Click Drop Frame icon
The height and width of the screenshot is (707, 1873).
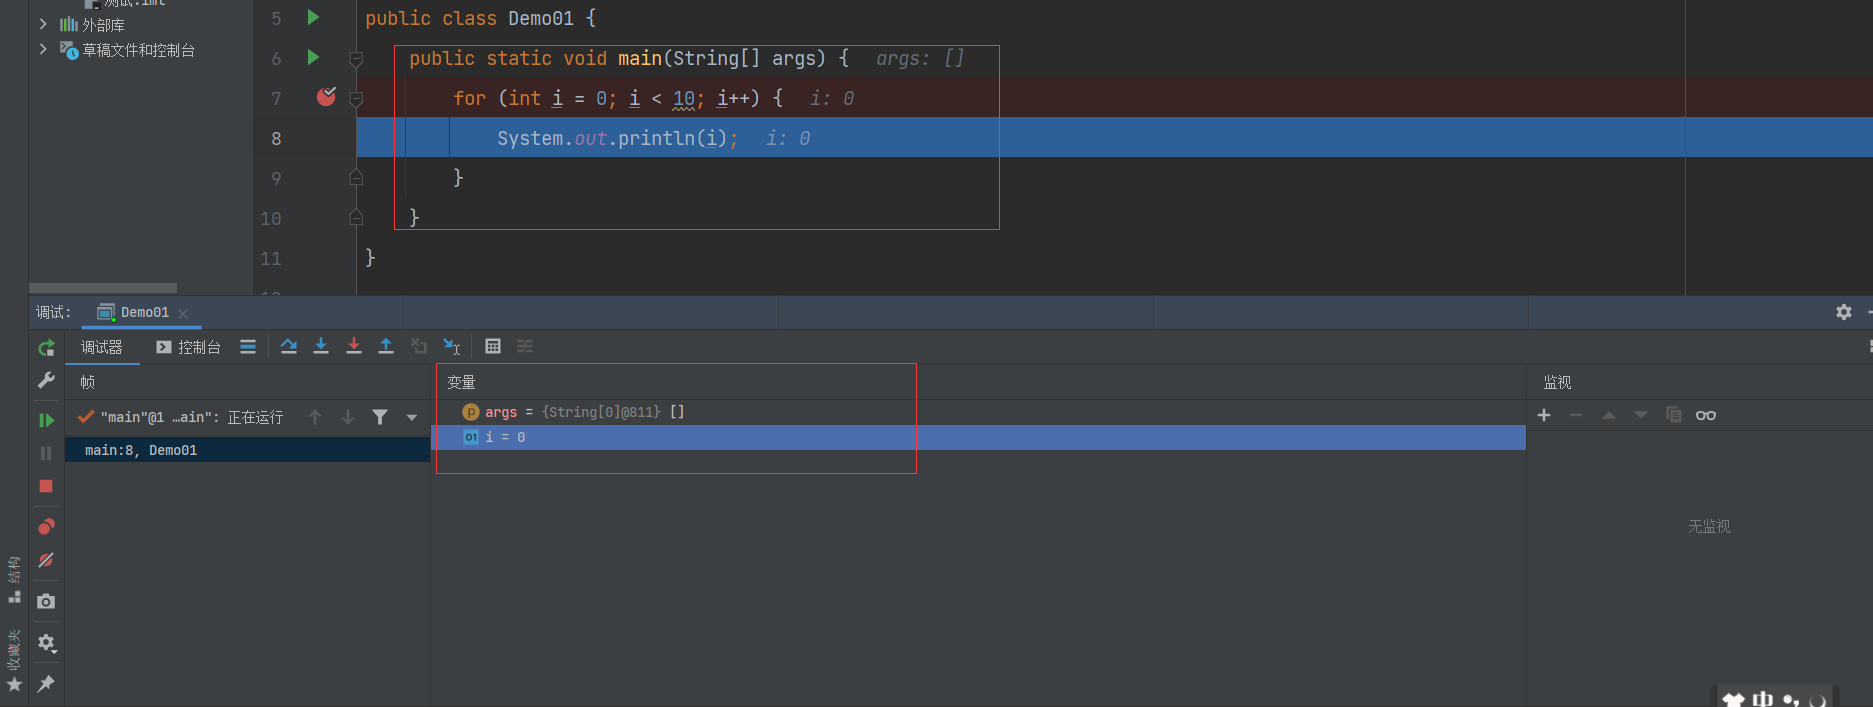click(x=419, y=346)
